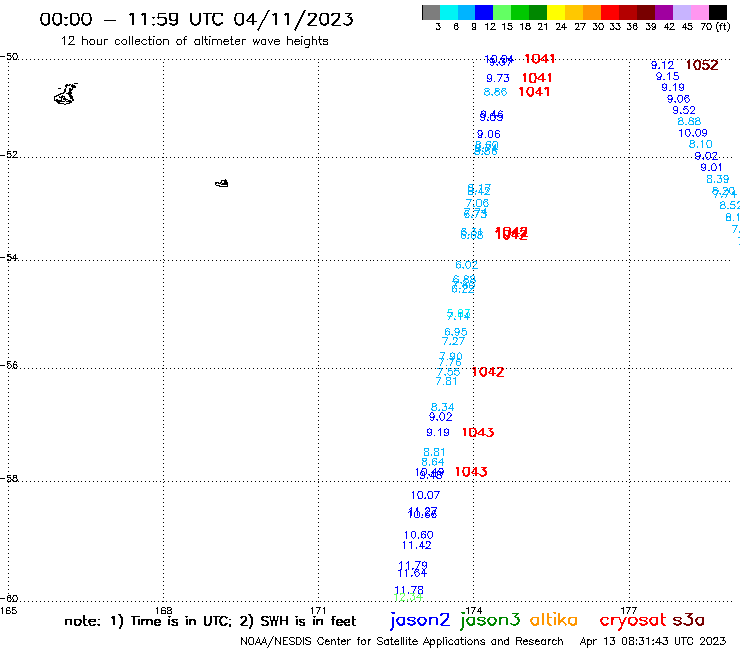740x650 pixels.
Task: Select the cryosat satellite legend label
Action: [633, 621]
